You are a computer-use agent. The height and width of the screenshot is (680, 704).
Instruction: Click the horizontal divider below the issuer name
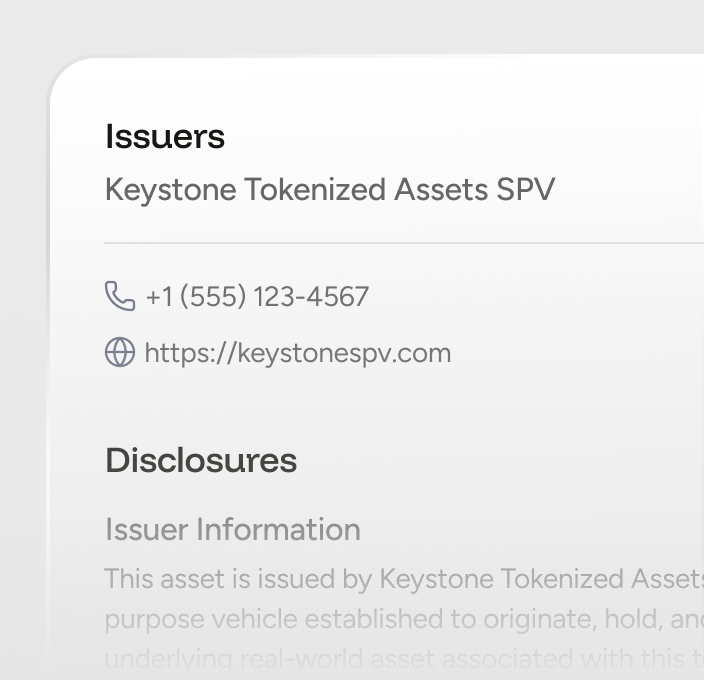[400, 242]
